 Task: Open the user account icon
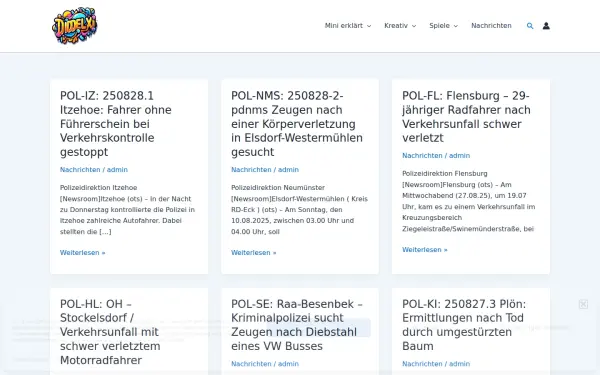click(546, 26)
